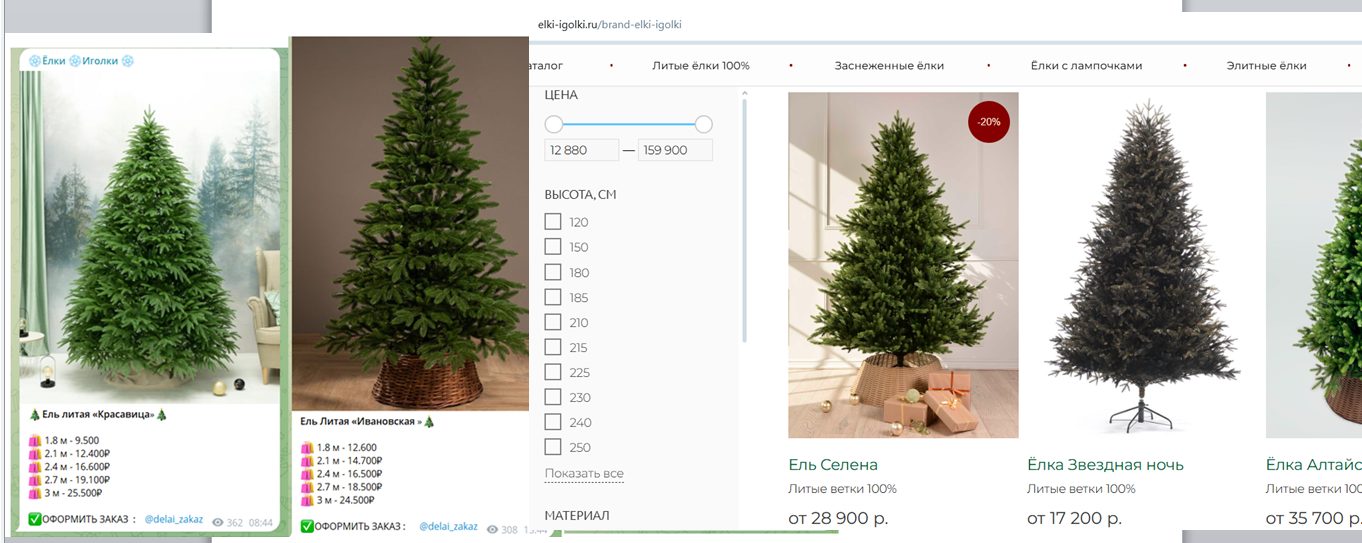Viewport: 1362px width, 543px height.
Task: Expand the МАТЕРИАЛ filter section
Action: (x=577, y=515)
